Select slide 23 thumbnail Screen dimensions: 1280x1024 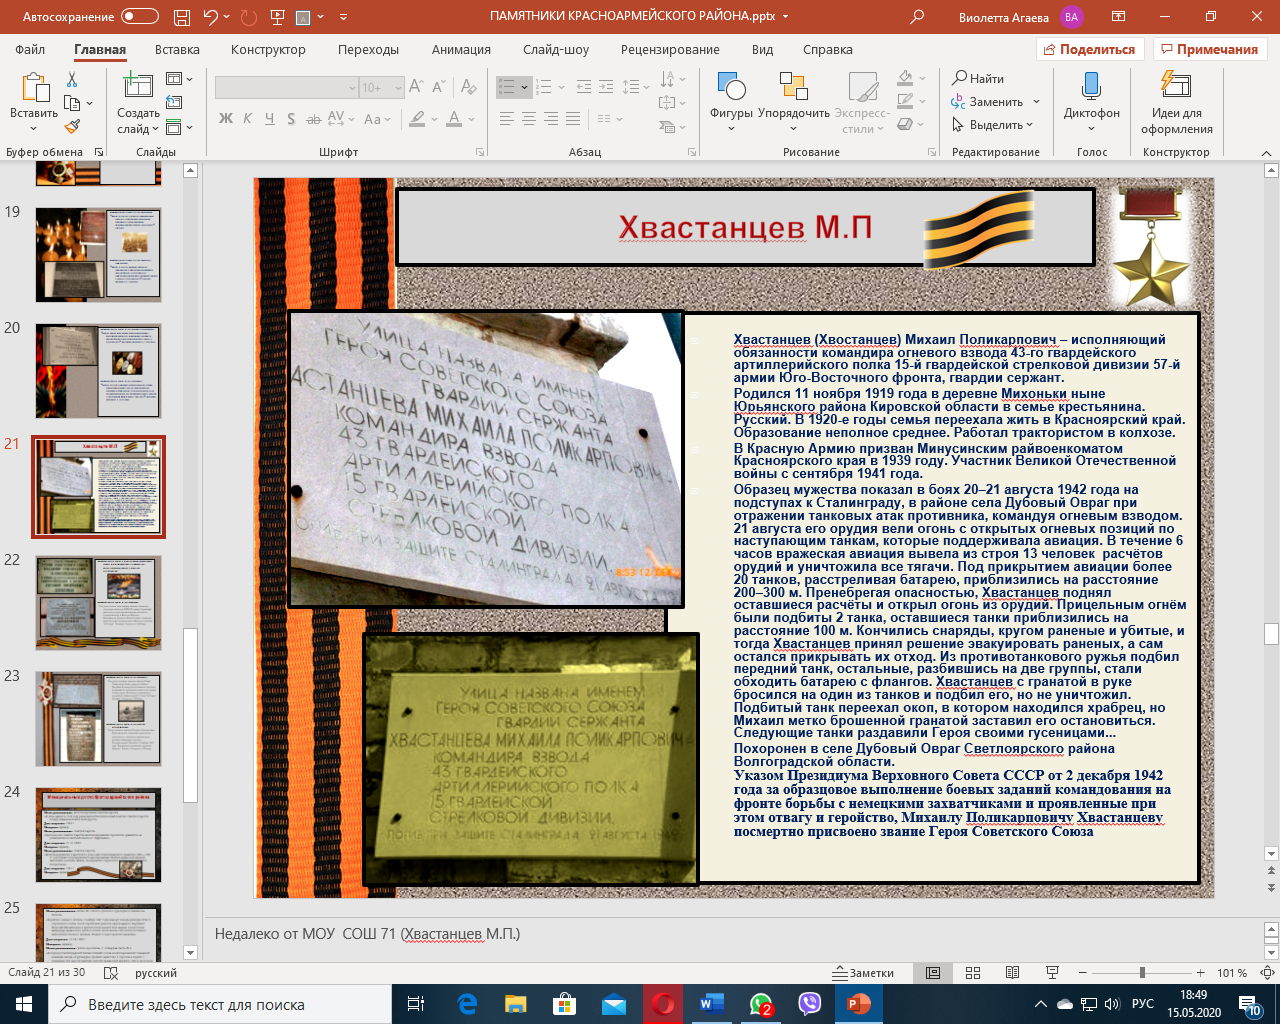(98, 718)
